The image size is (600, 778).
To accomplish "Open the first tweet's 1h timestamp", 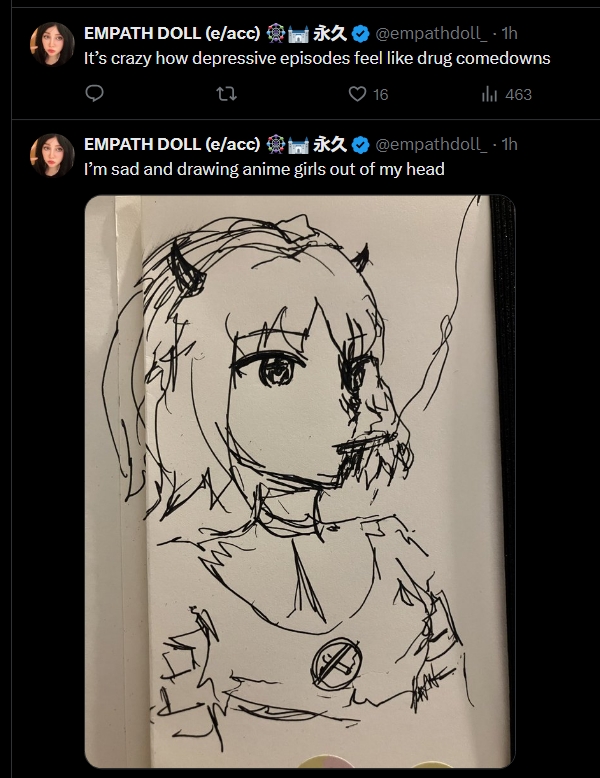I will pyautogui.click(x=509, y=33).
